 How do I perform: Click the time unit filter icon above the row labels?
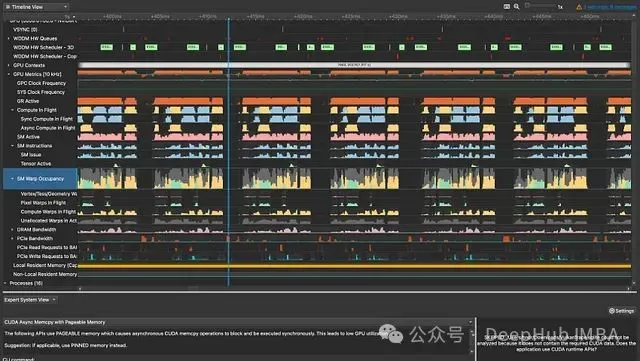pos(69,17)
